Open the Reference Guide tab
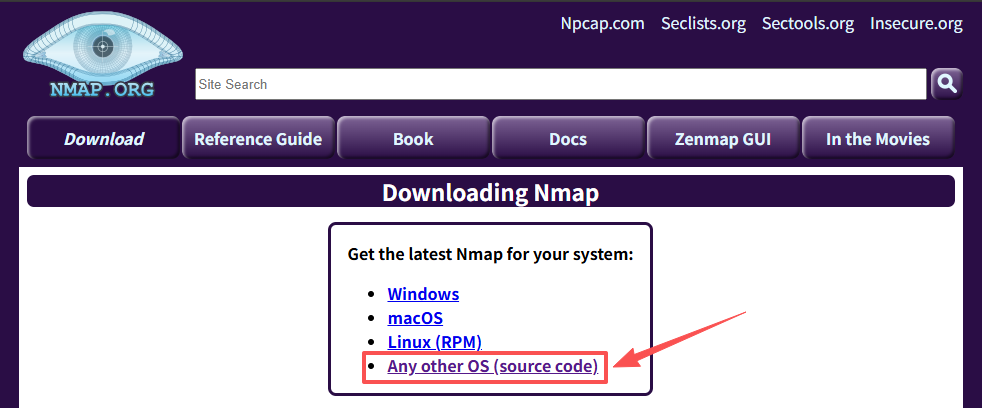Viewport: 982px width, 408px height. [258, 139]
